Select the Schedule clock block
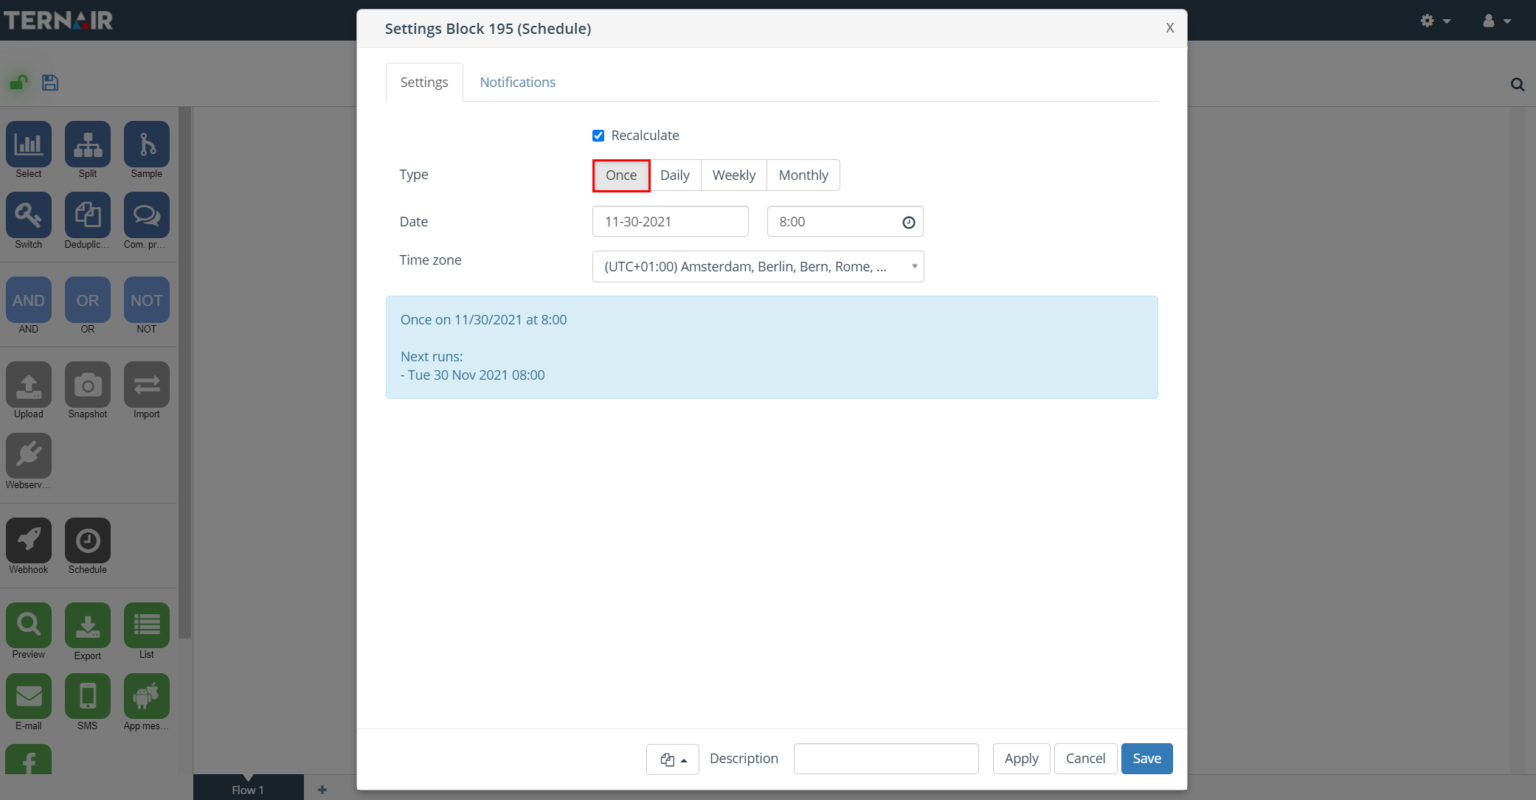This screenshot has height=800, width=1536. [88, 541]
